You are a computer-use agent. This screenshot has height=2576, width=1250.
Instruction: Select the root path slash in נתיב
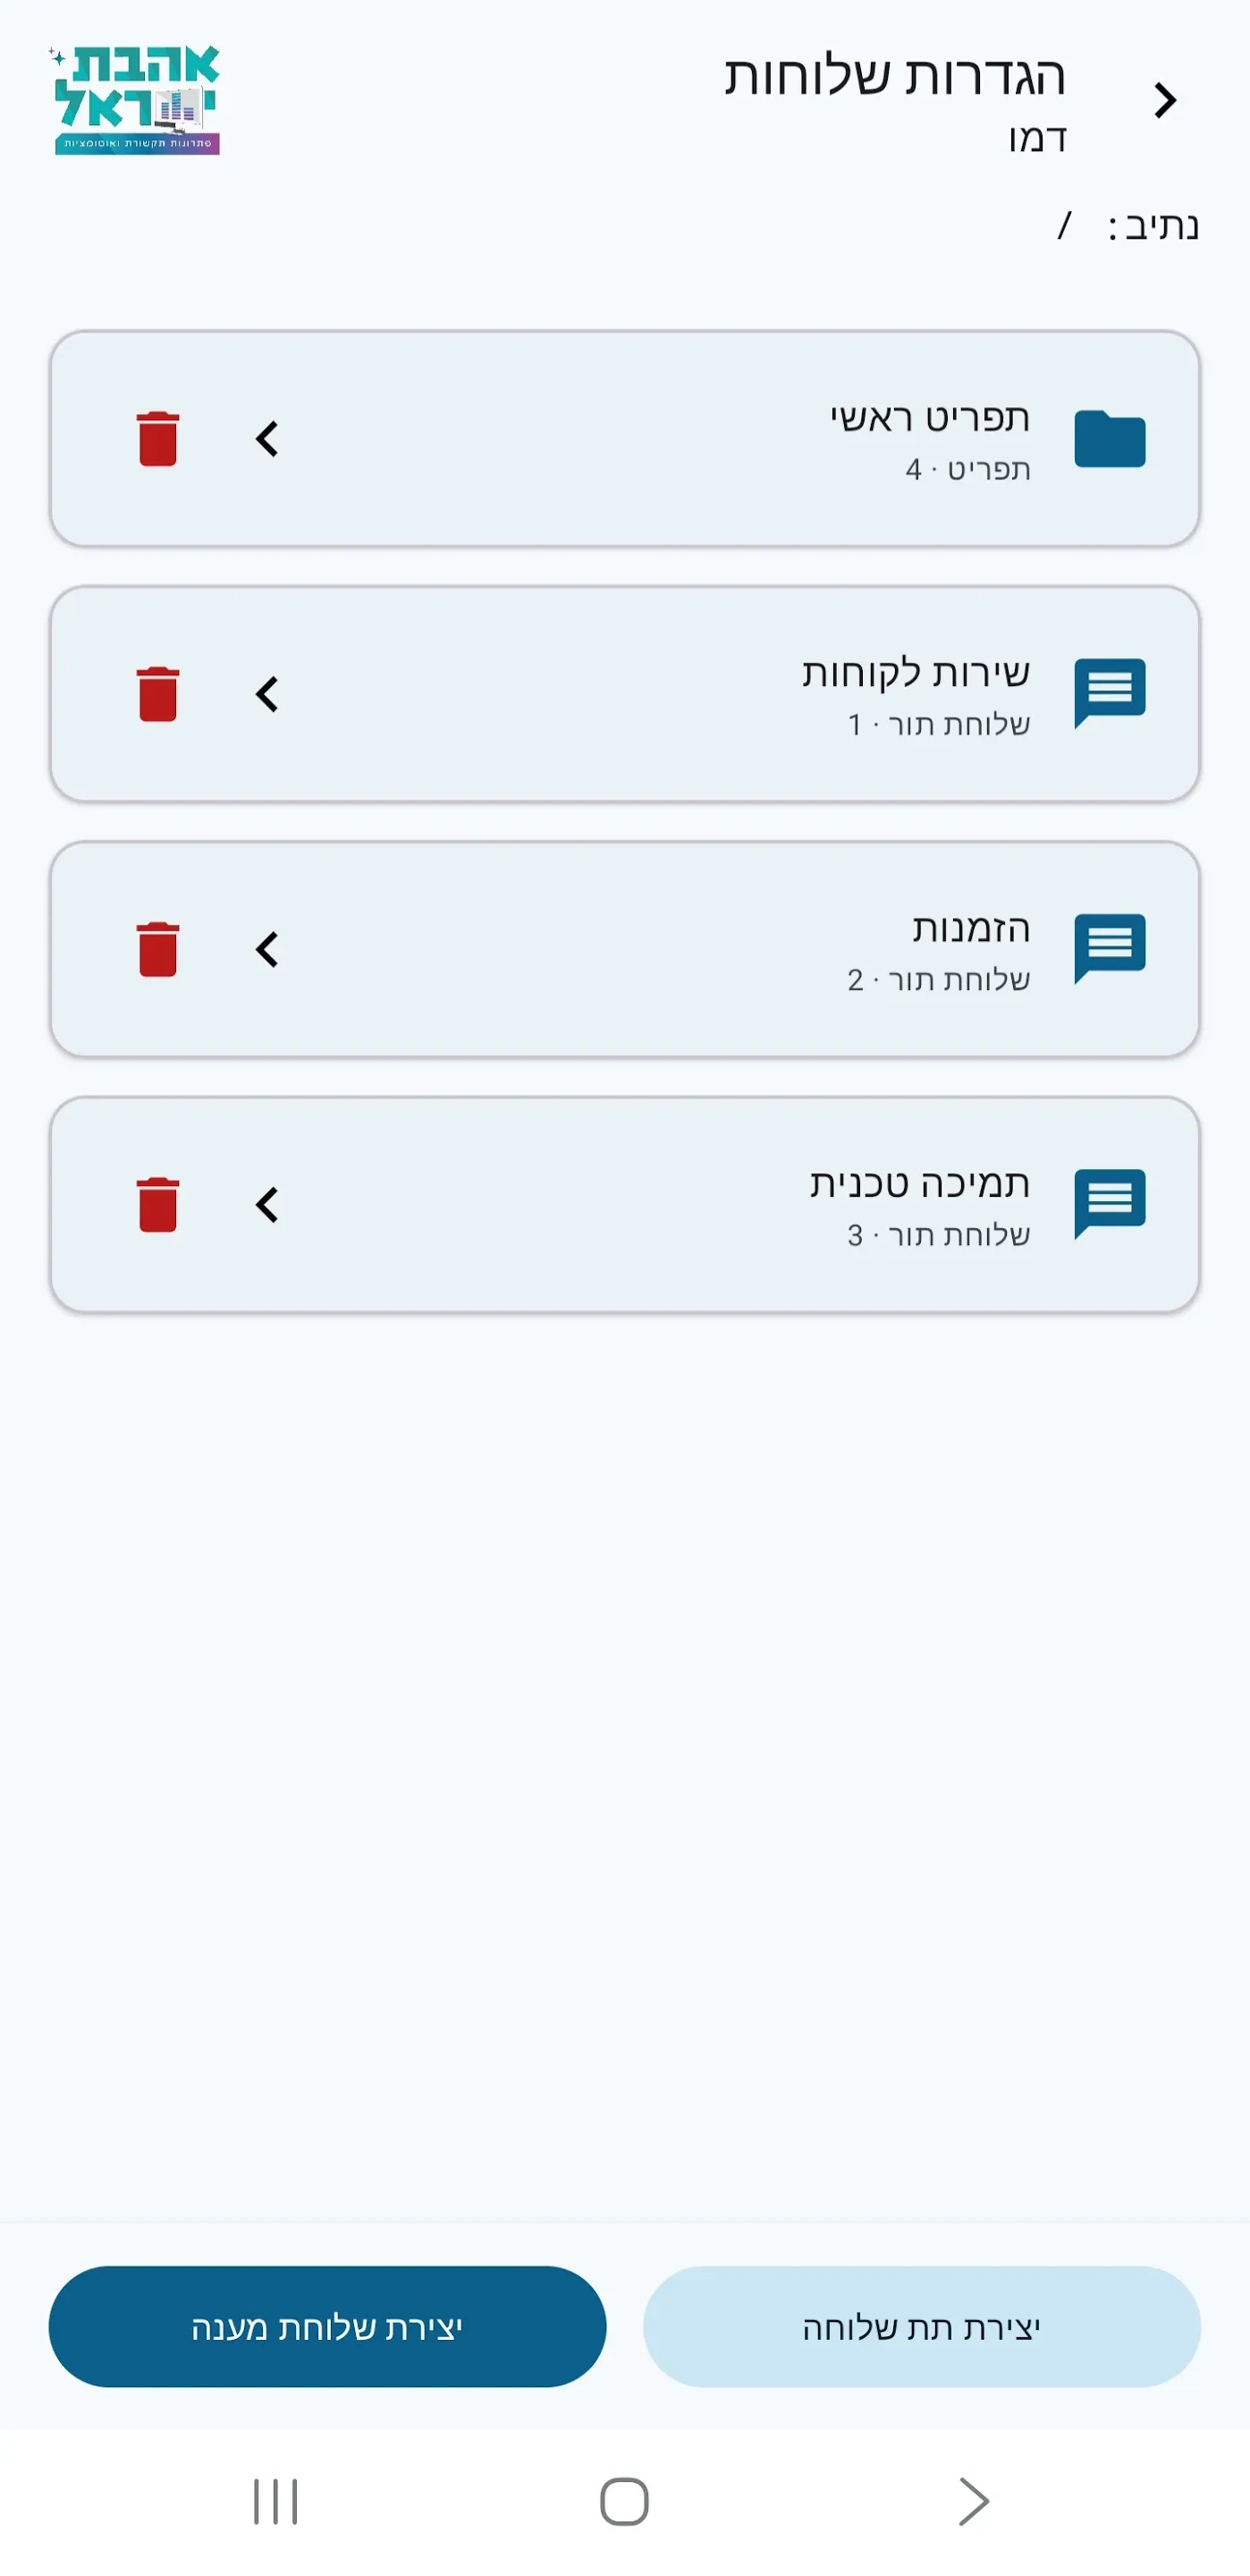[1065, 225]
